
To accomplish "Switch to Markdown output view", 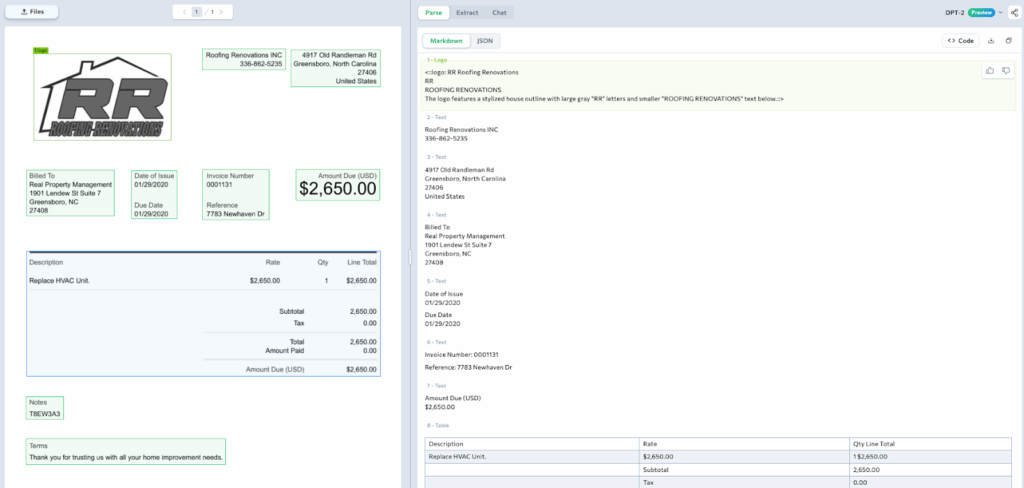I will click(446, 41).
